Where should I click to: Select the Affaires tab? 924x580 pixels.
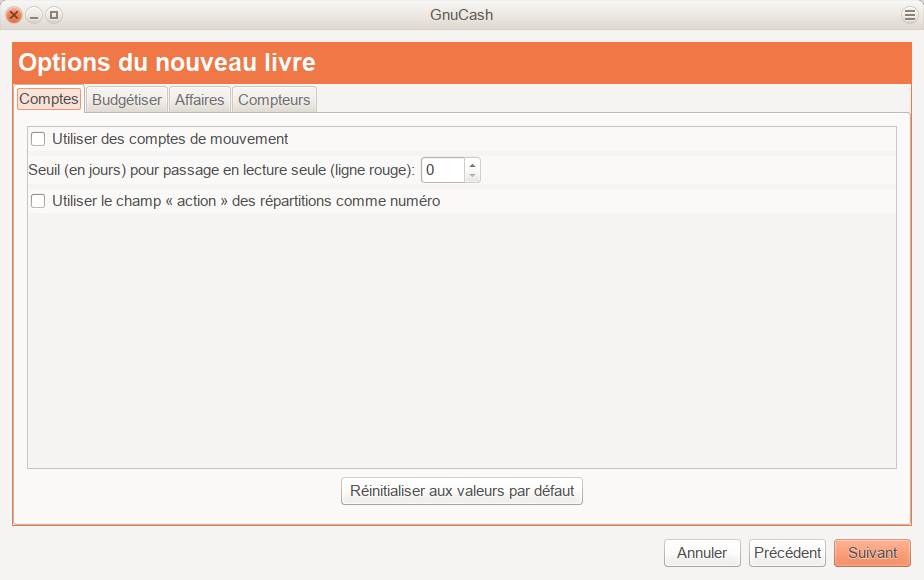point(200,100)
